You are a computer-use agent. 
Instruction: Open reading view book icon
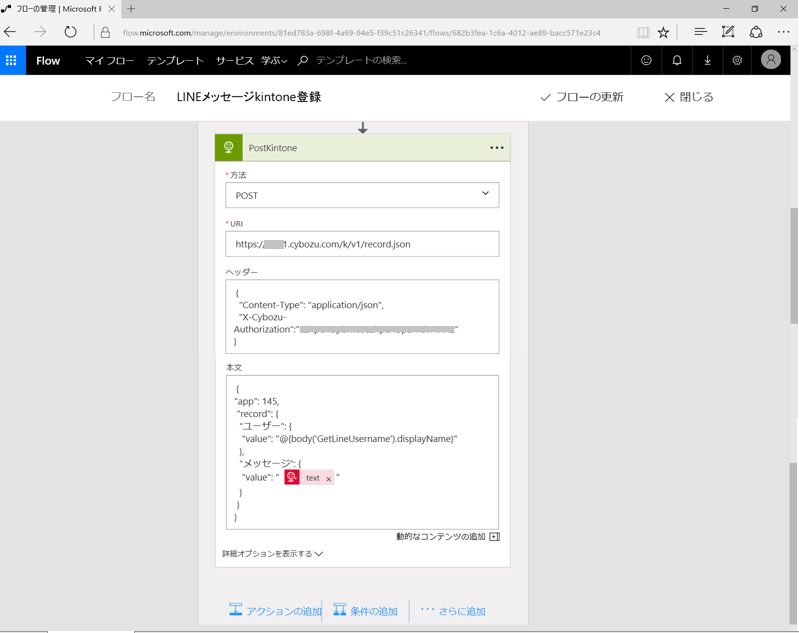click(643, 33)
